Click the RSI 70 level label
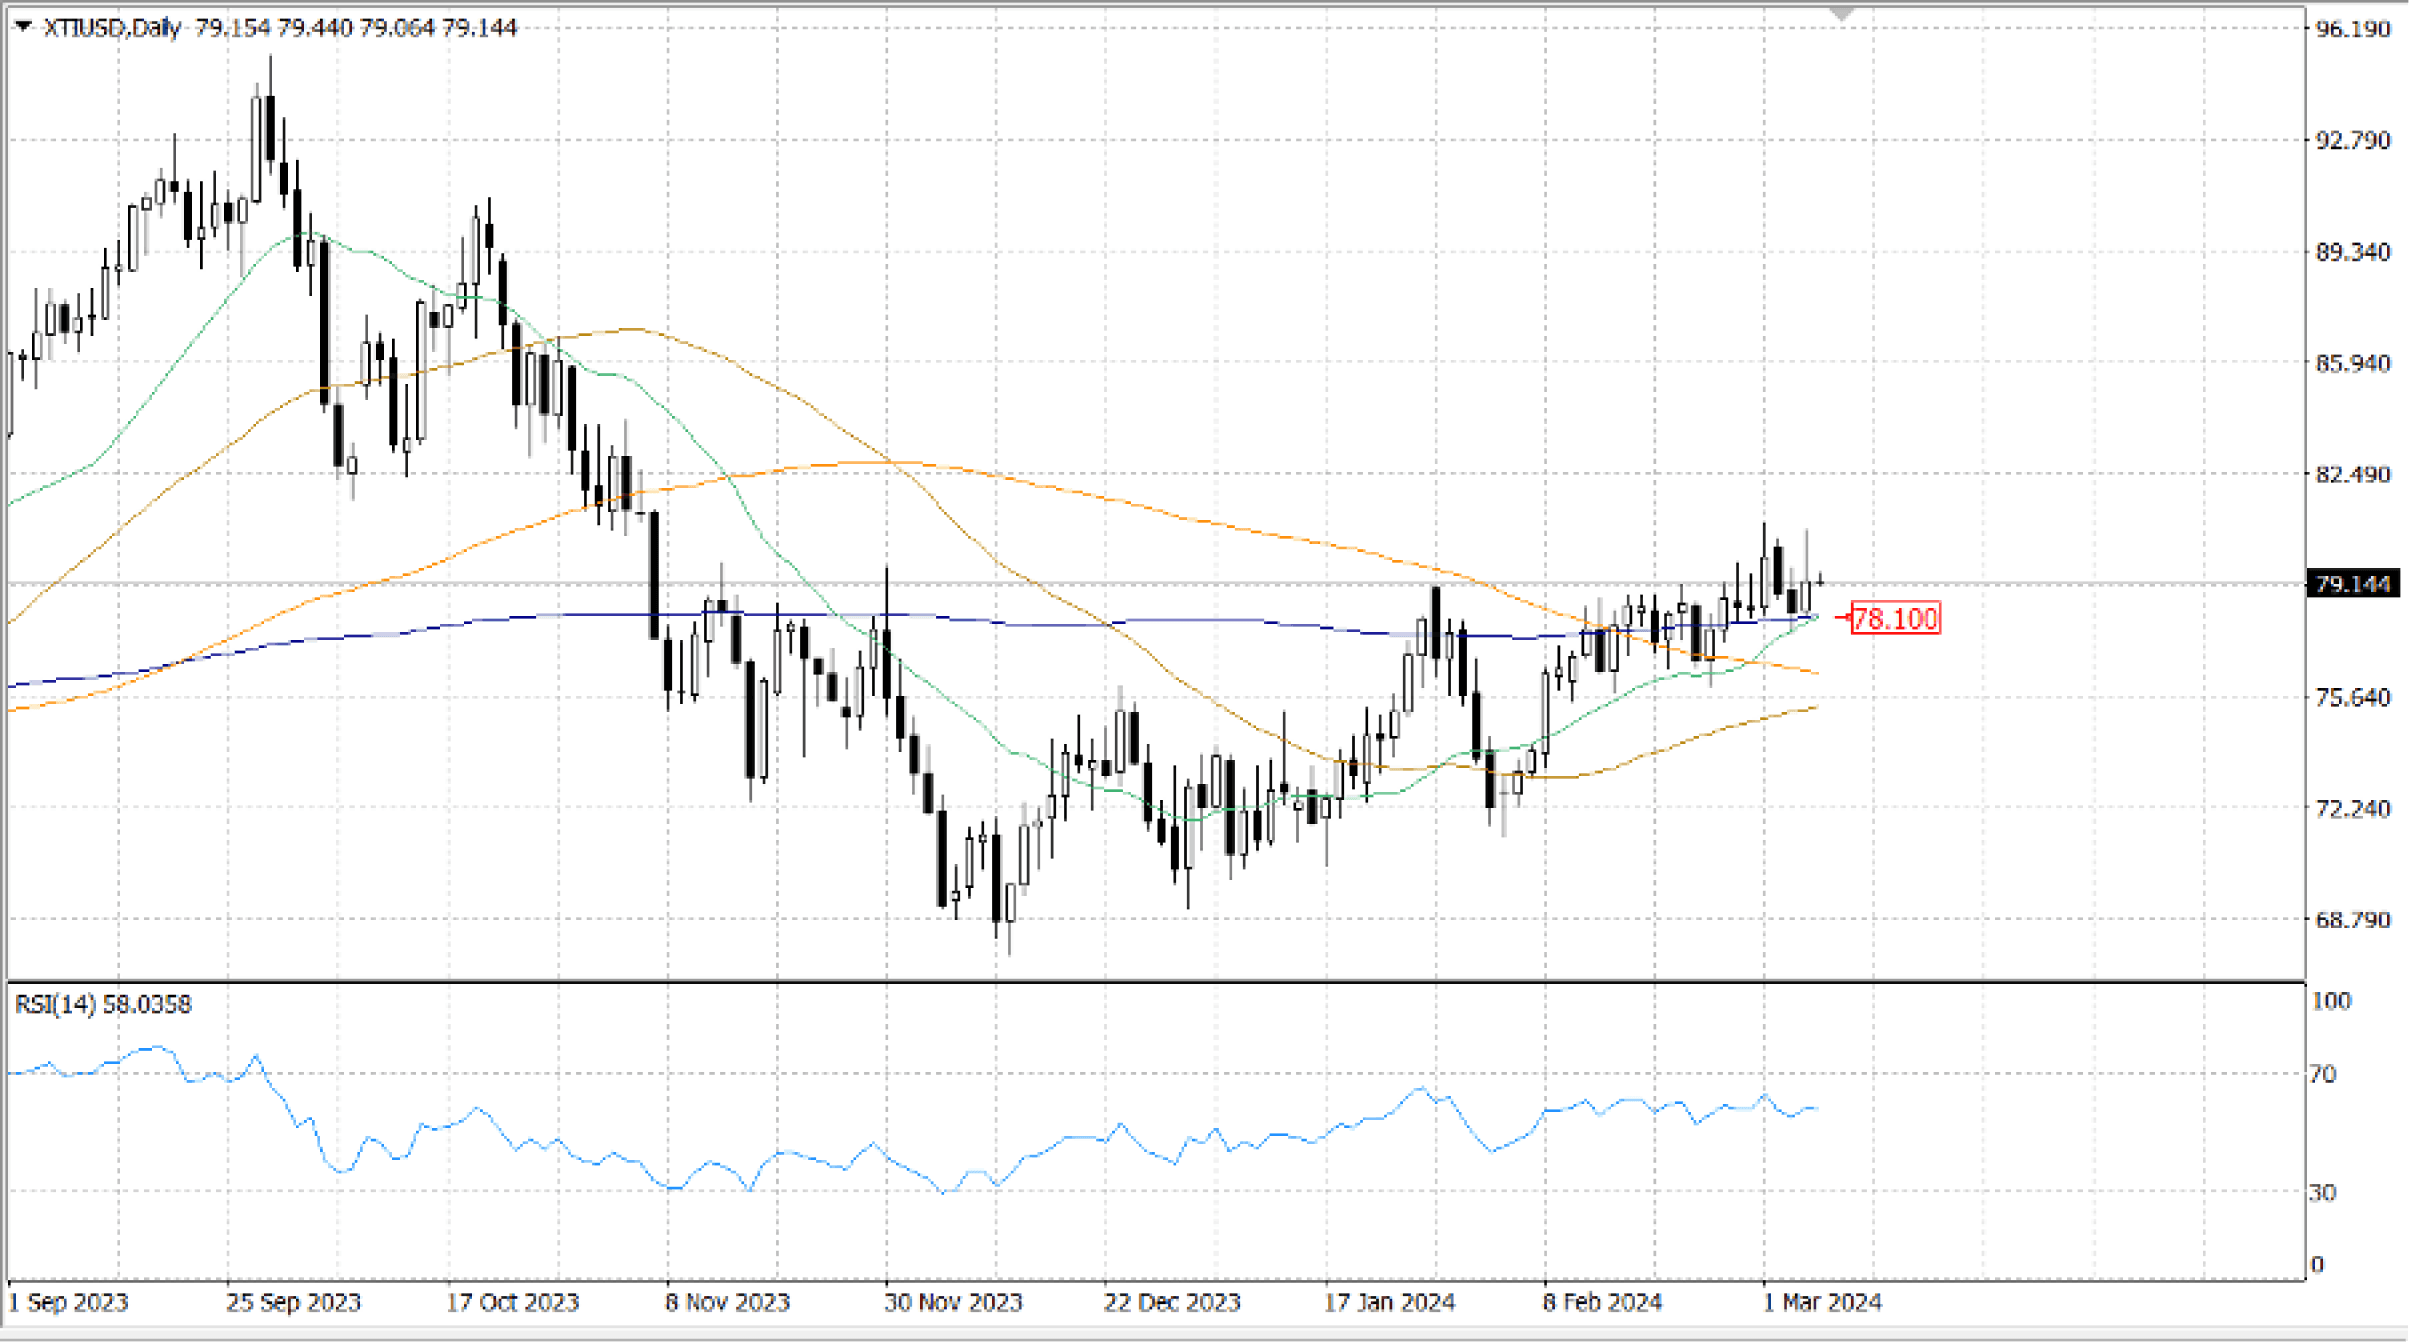The image size is (2411, 1344). [2323, 1074]
